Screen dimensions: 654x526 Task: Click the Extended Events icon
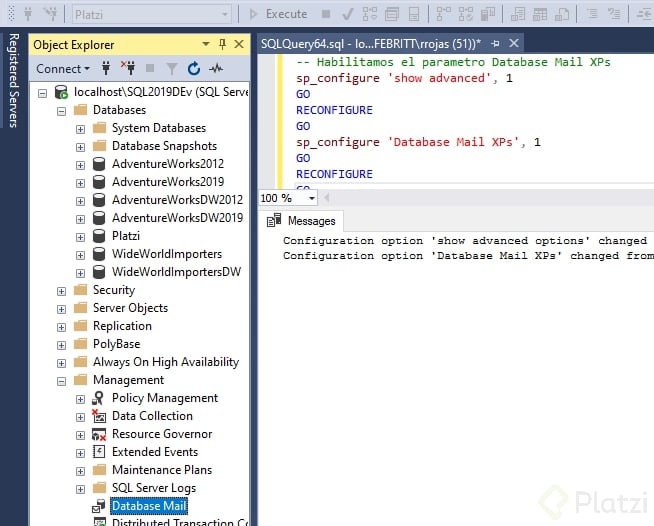click(x=99, y=452)
